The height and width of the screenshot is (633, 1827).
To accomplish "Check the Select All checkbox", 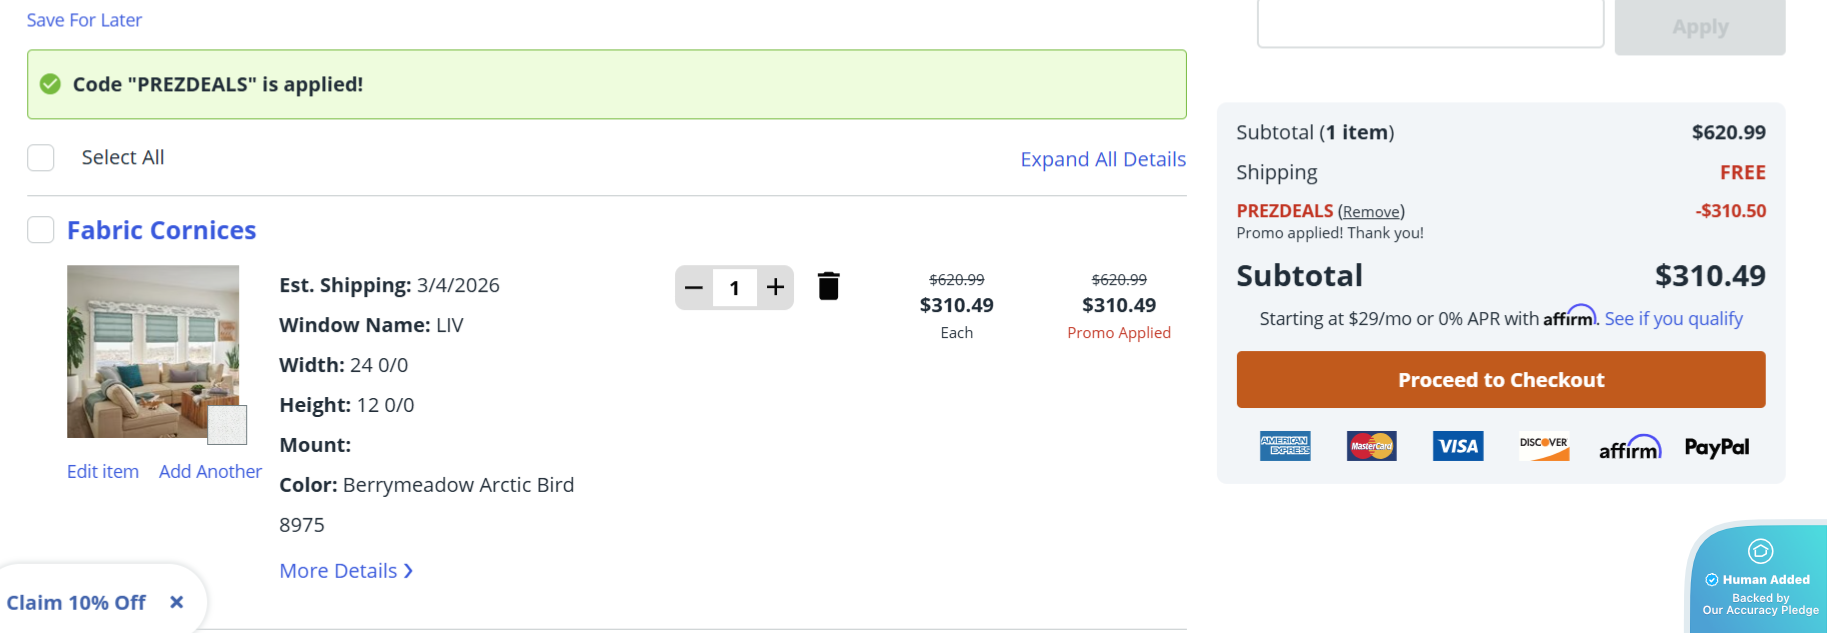I will [x=41, y=158].
